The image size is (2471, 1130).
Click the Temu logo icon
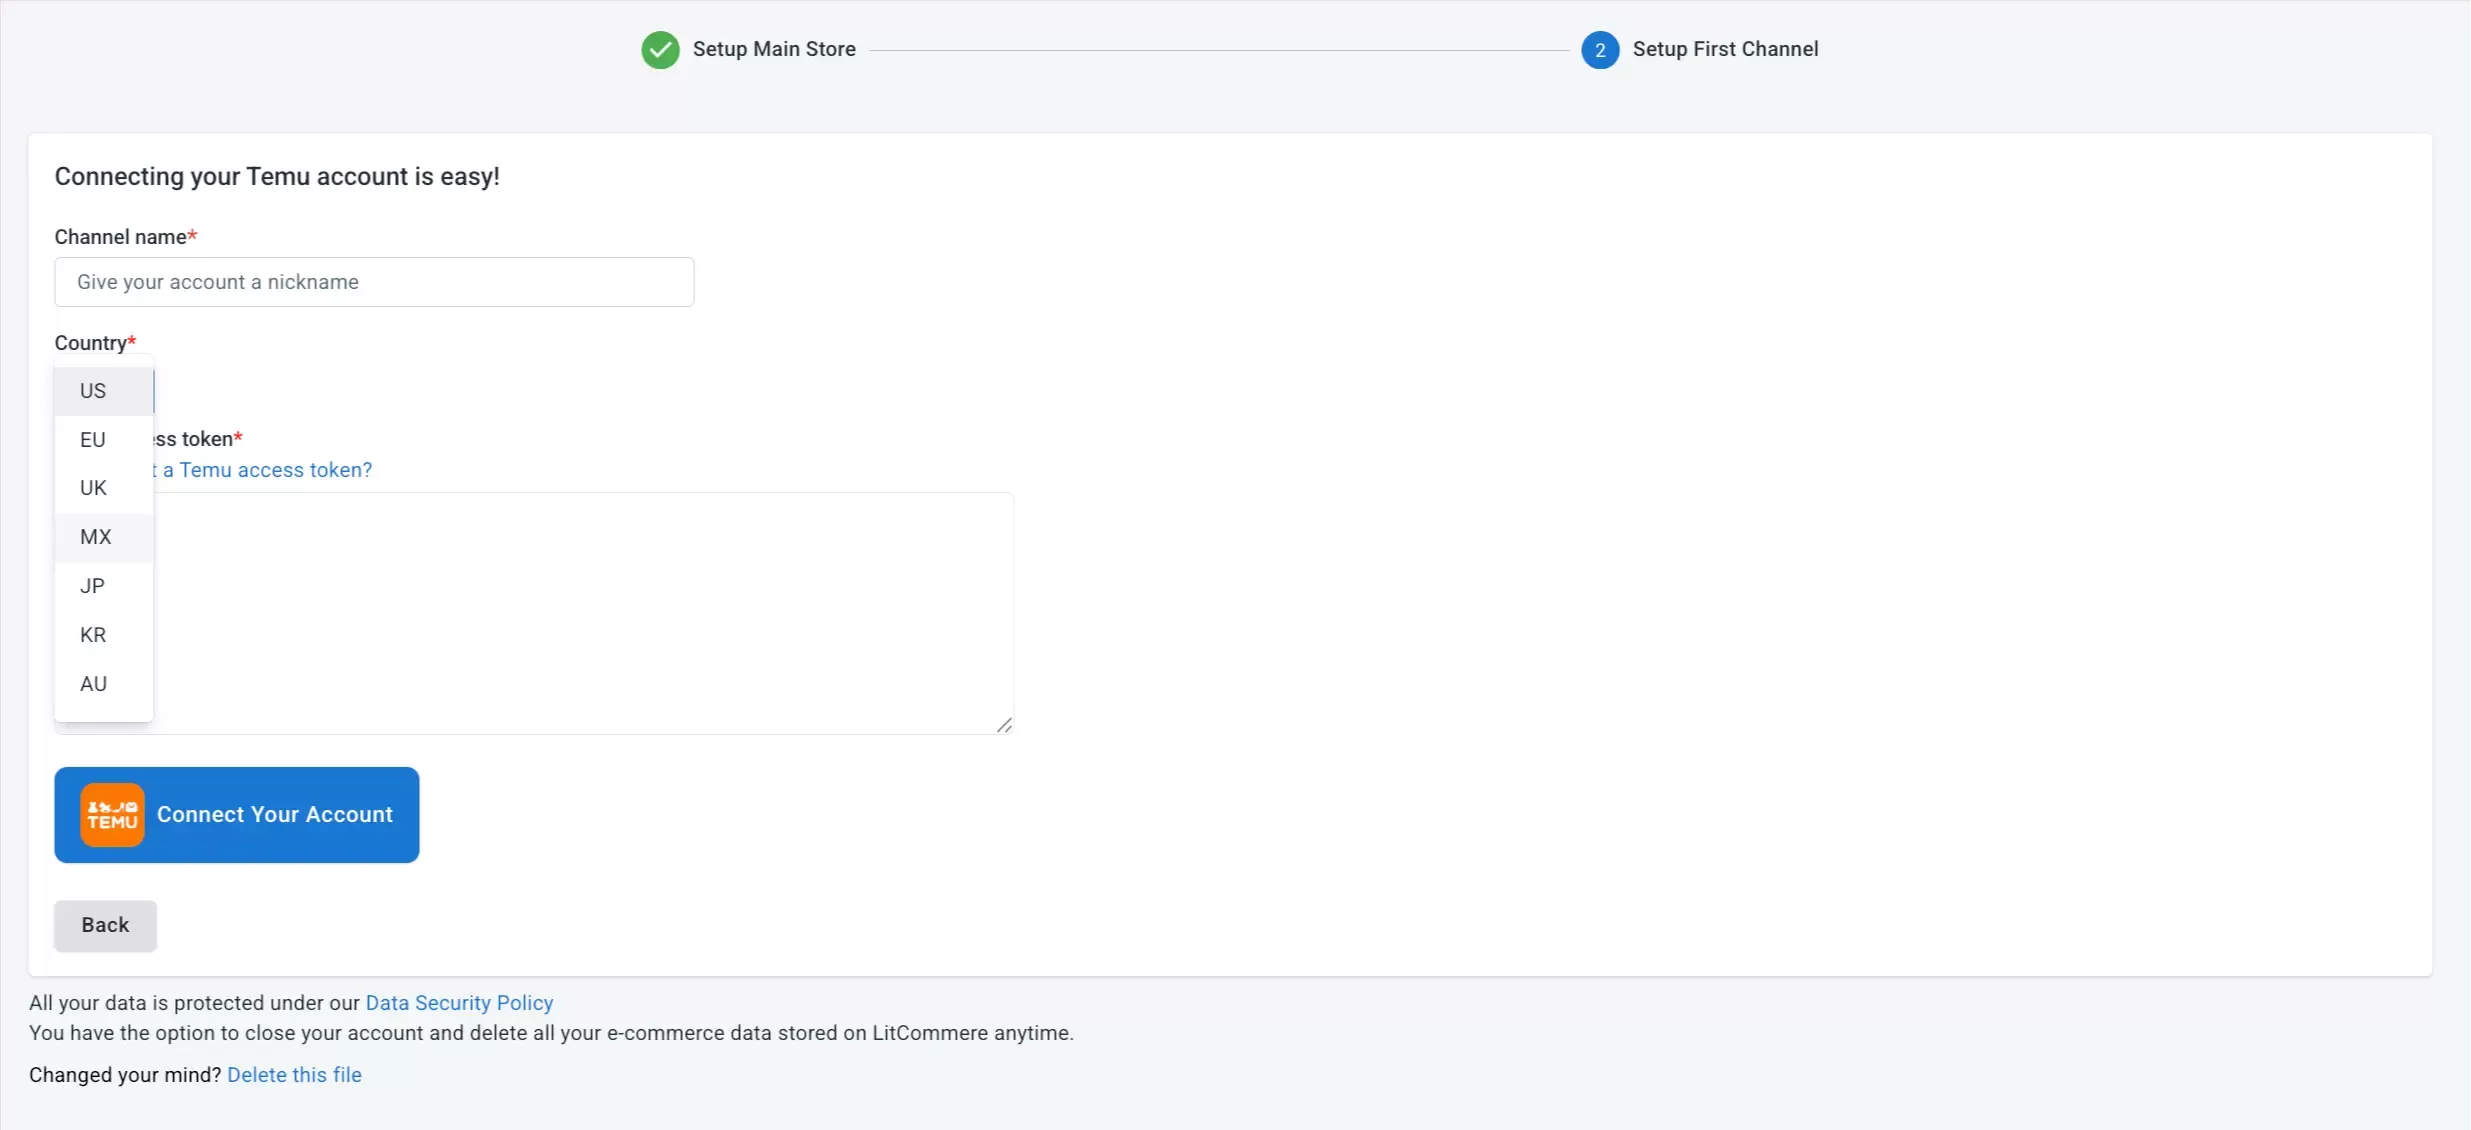click(111, 813)
